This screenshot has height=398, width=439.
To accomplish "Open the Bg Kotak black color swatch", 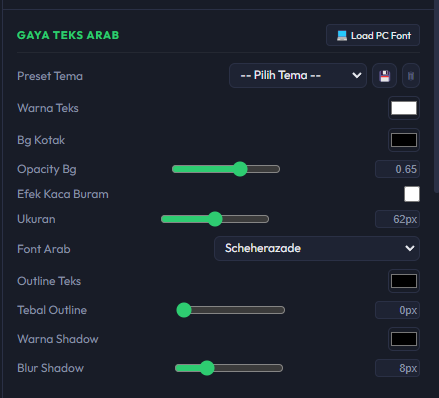I will tap(404, 140).
